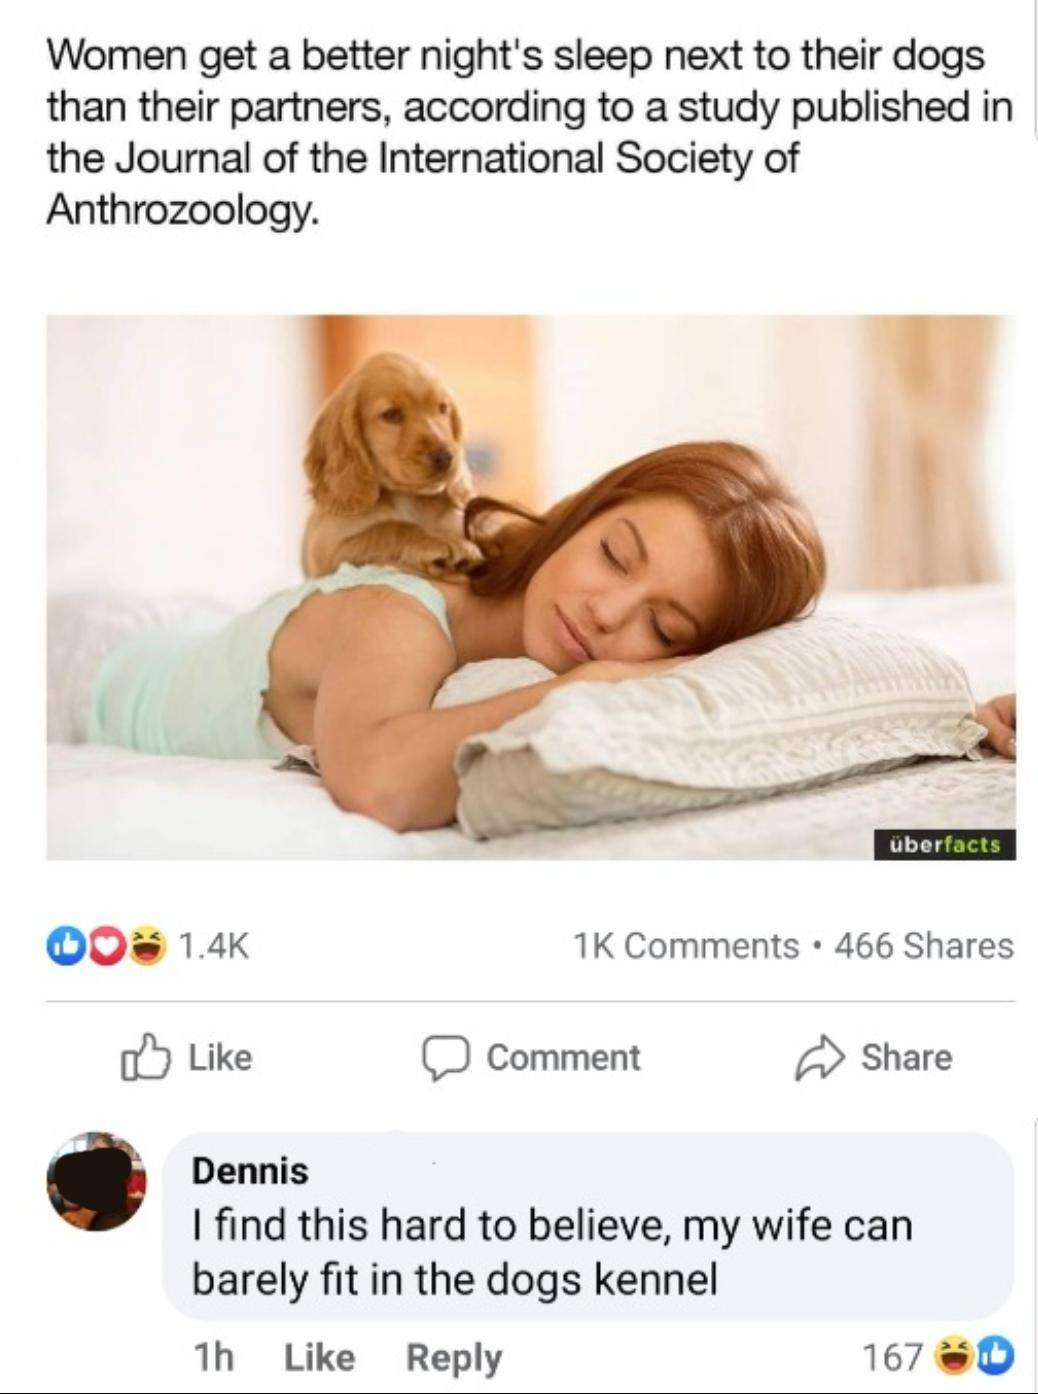
Task: Click the Share arrow icon
Action: (x=818, y=1058)
